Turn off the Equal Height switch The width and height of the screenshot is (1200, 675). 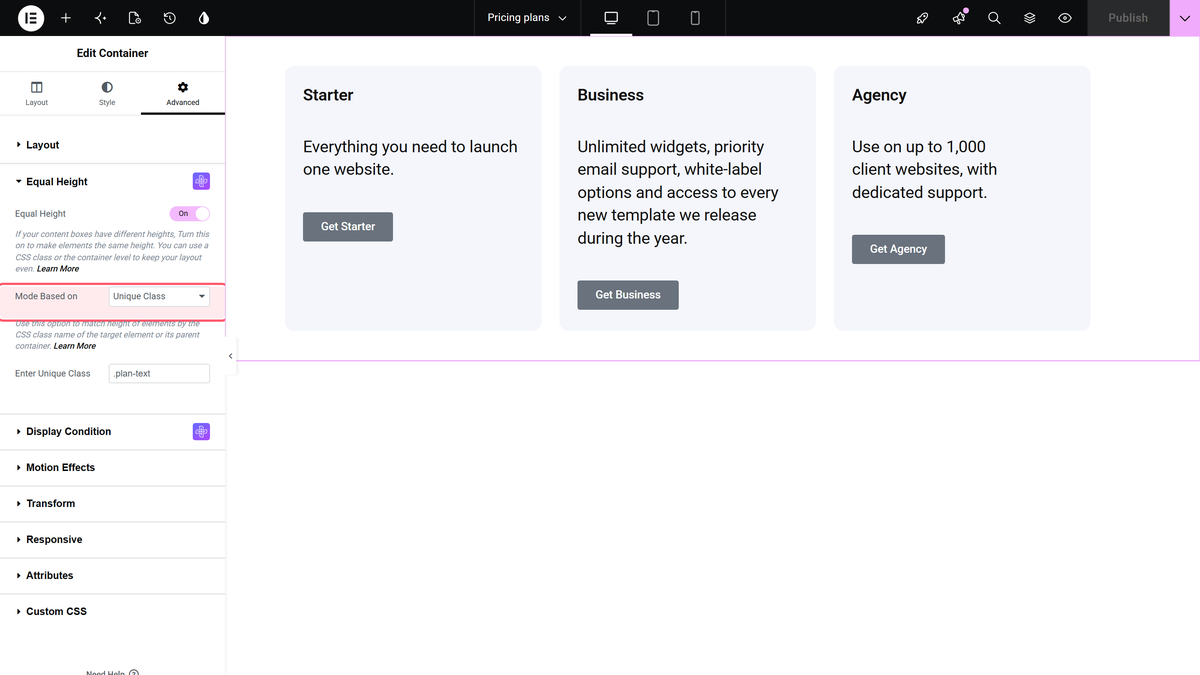(190, 213)
